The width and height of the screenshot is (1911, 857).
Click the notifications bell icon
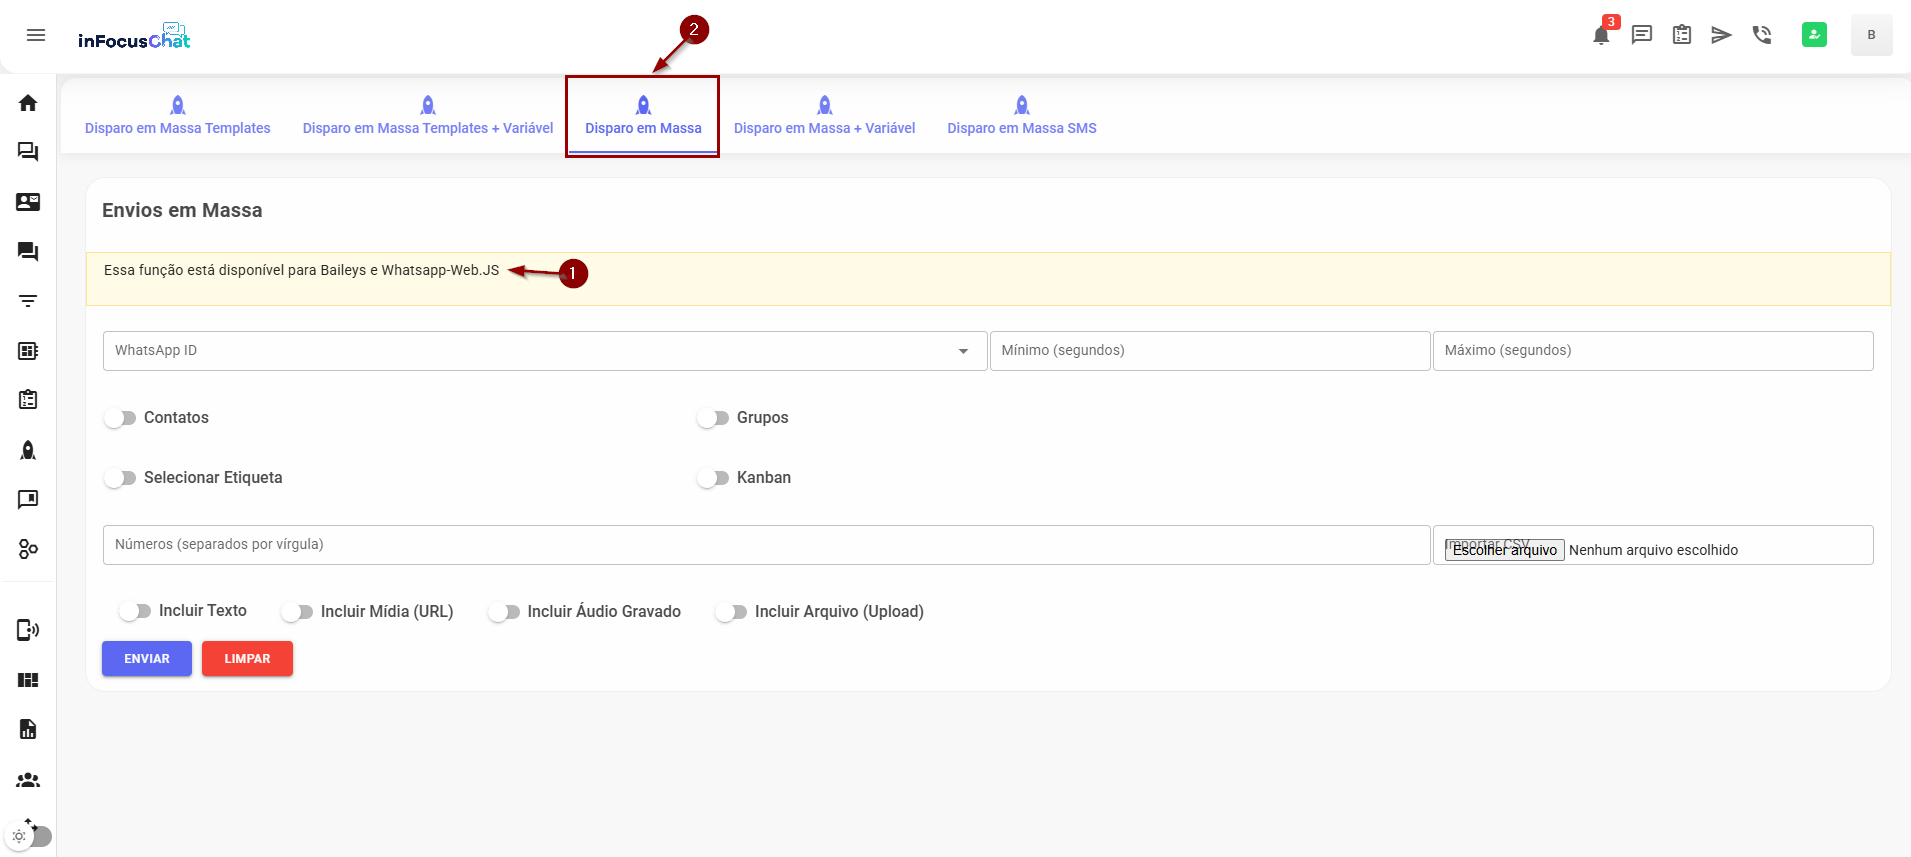(x=1601, y=35)
